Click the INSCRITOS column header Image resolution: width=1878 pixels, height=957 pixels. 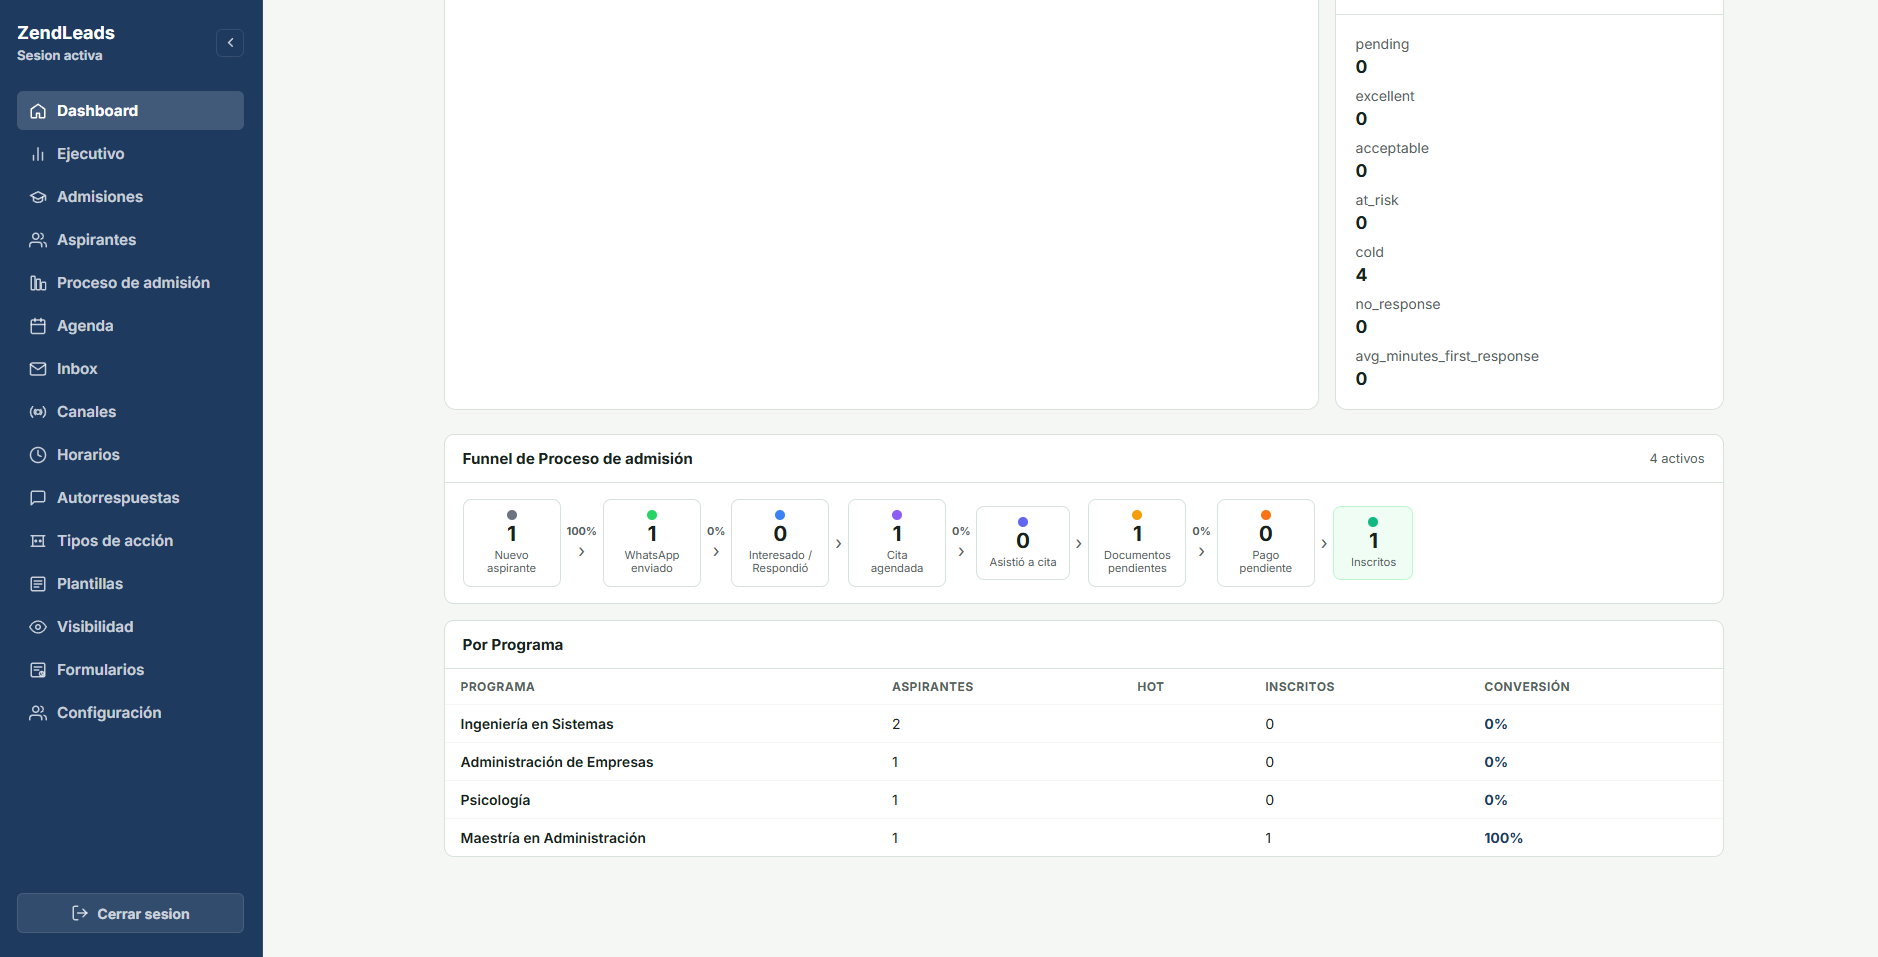[x=1299, y=687]
